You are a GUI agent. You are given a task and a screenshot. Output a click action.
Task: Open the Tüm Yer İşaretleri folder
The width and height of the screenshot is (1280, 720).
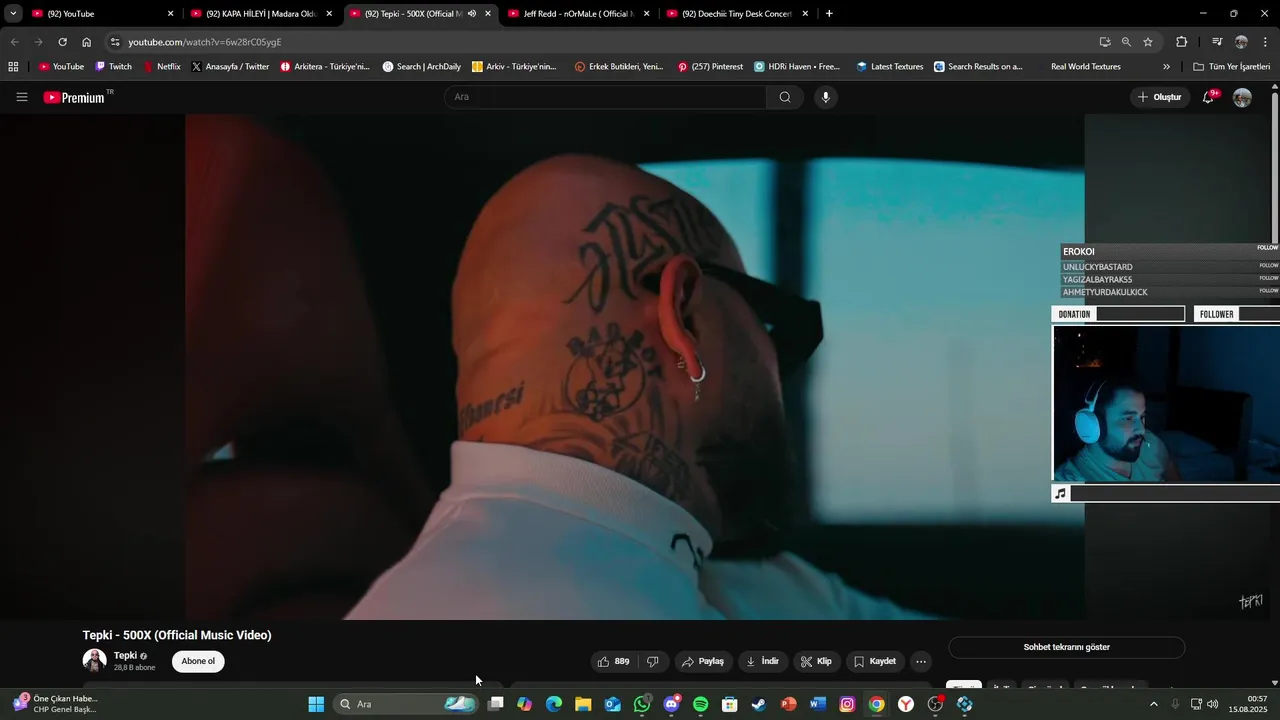pyautogui.click(x=1231, y=67)
